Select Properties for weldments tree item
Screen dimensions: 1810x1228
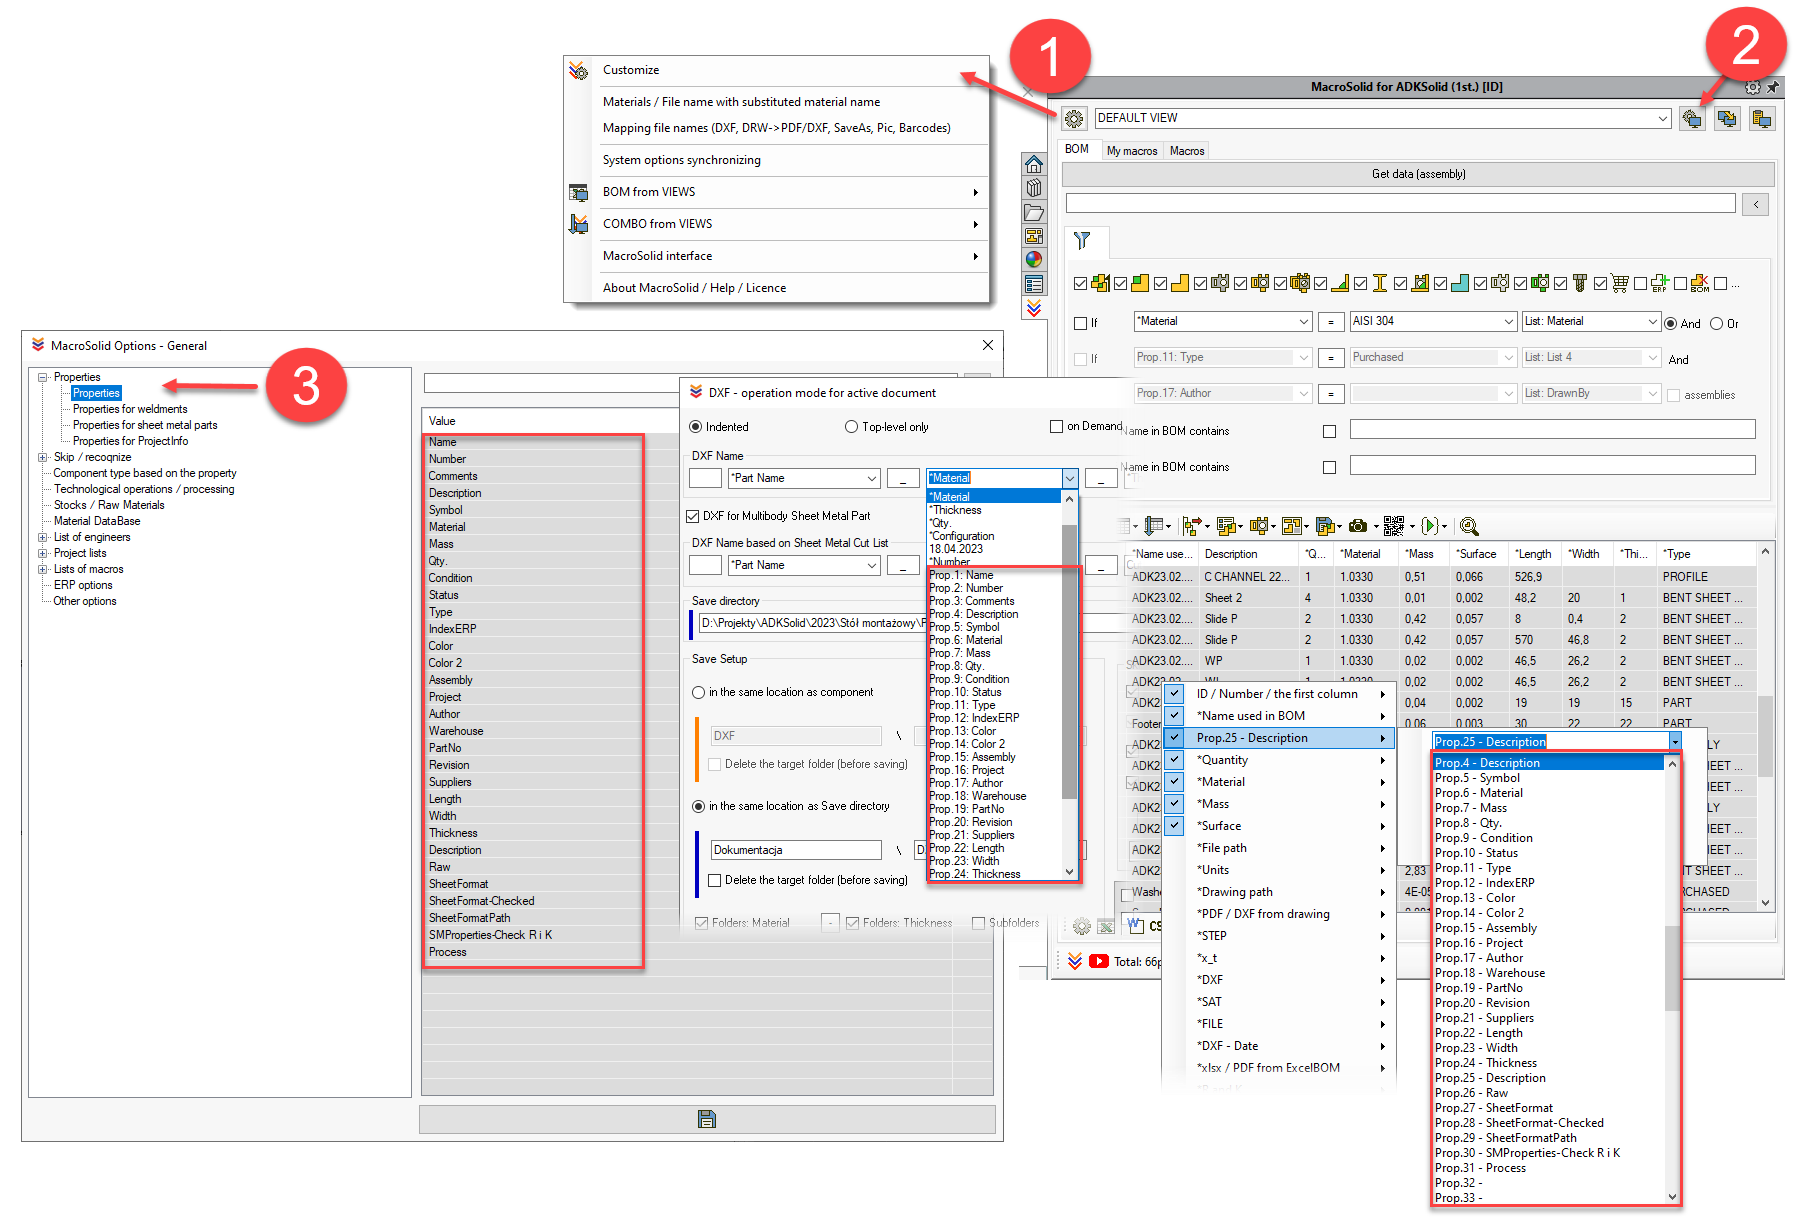pos(130,409)
